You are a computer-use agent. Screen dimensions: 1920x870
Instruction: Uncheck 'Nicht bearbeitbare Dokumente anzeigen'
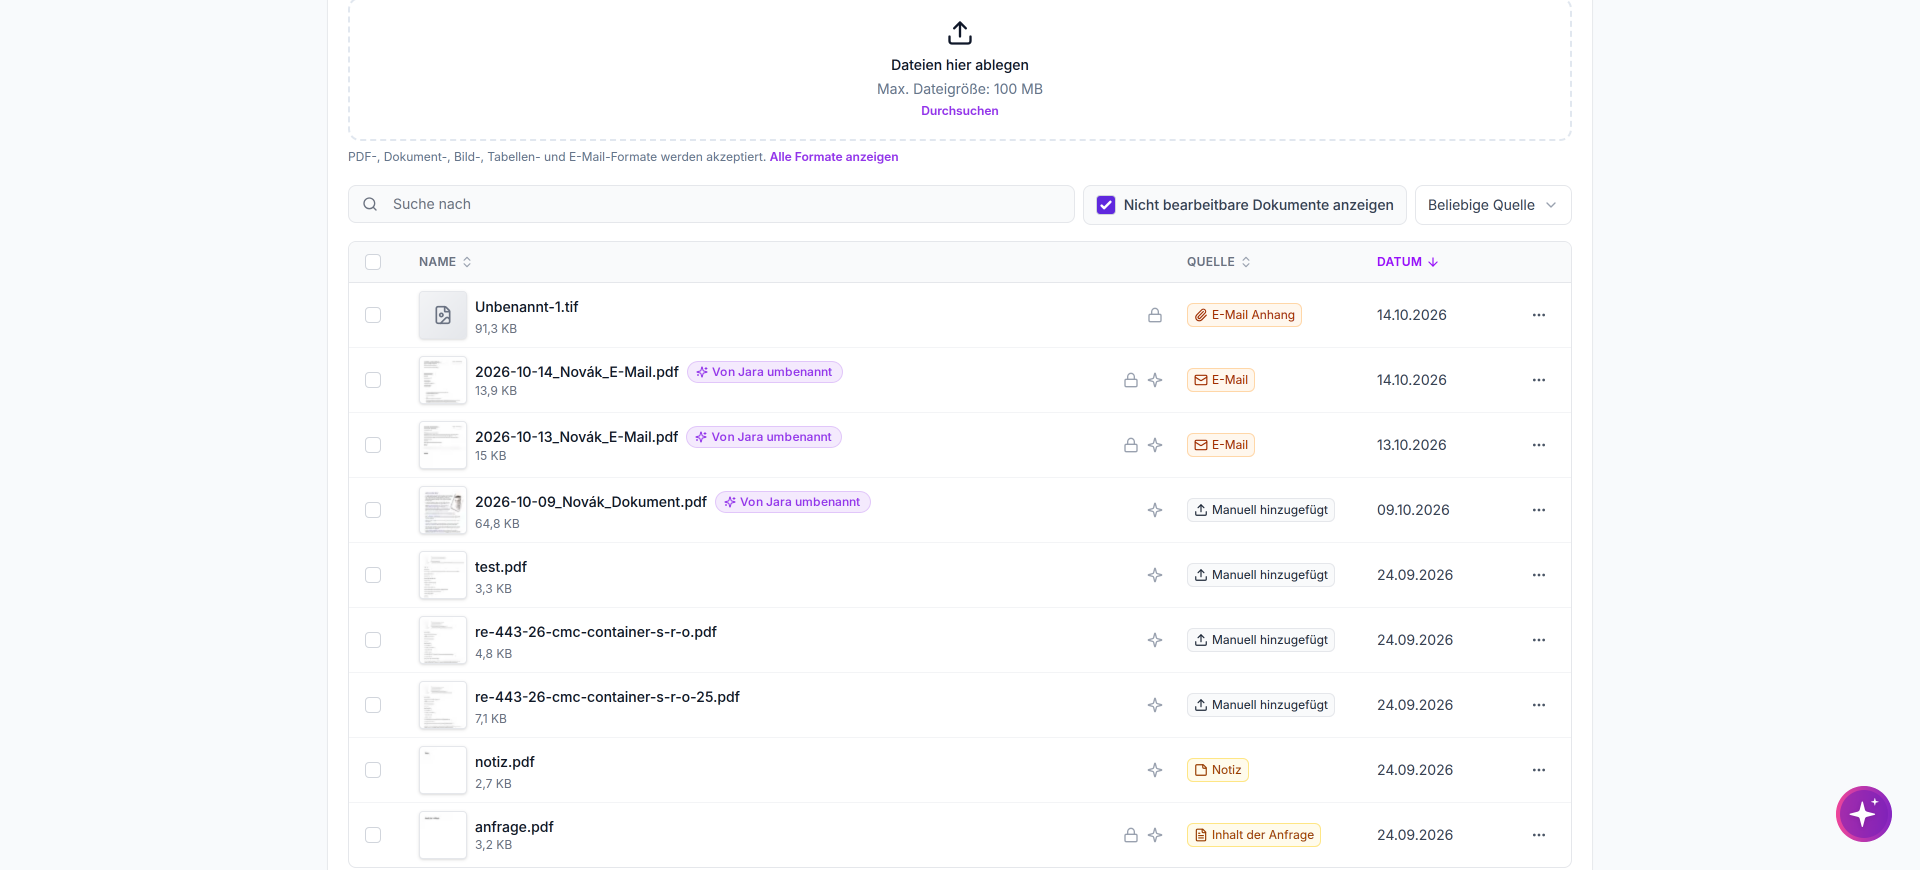[1106, 205]
